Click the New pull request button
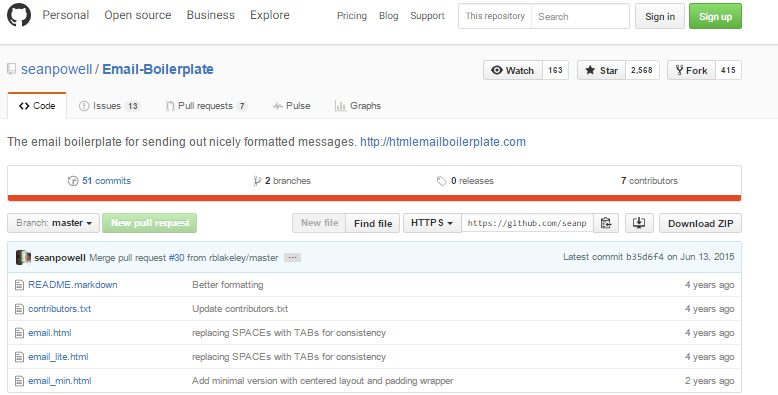Viewport: 778px width, 395px height. pyautogui.click(x=150, y=223)
